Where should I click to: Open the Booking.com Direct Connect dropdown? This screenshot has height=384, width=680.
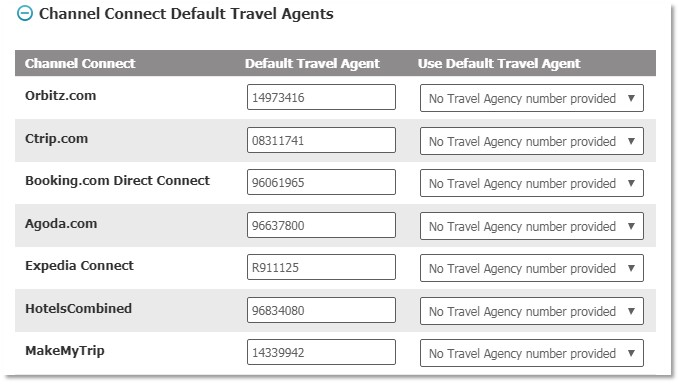pyautogui.click(x=532, y=183)
